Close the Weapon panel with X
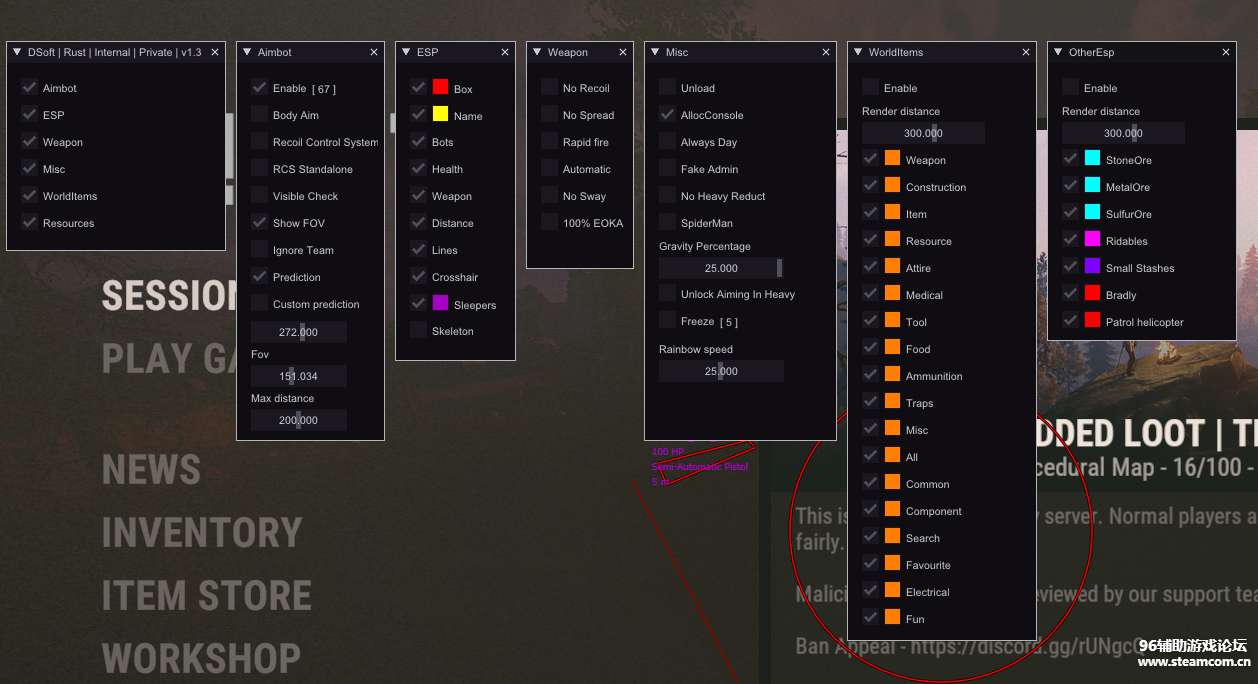1258x684 pixels. pyautogui.click(x=623, y=52)
